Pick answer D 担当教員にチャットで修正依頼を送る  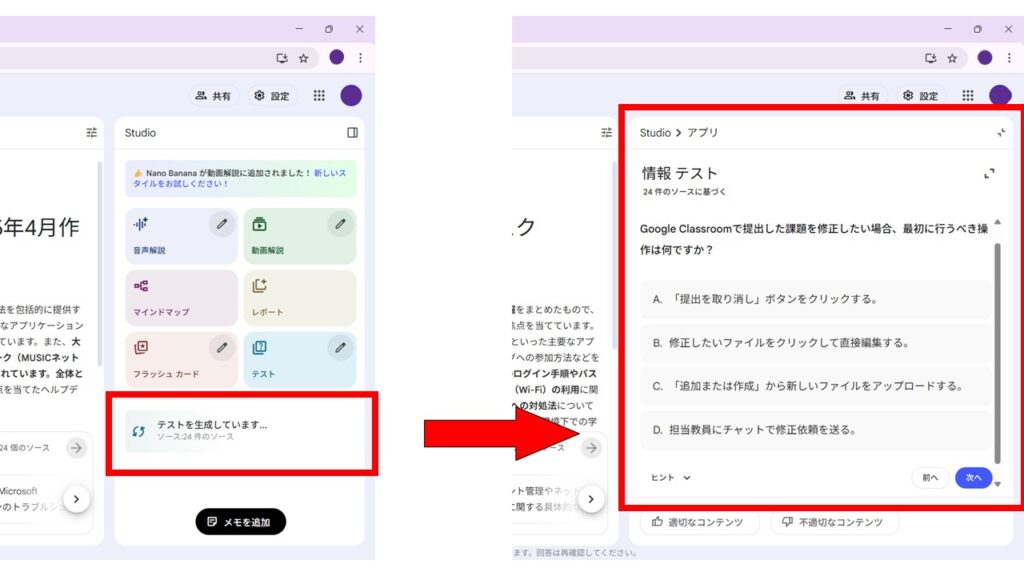[815, 430]
